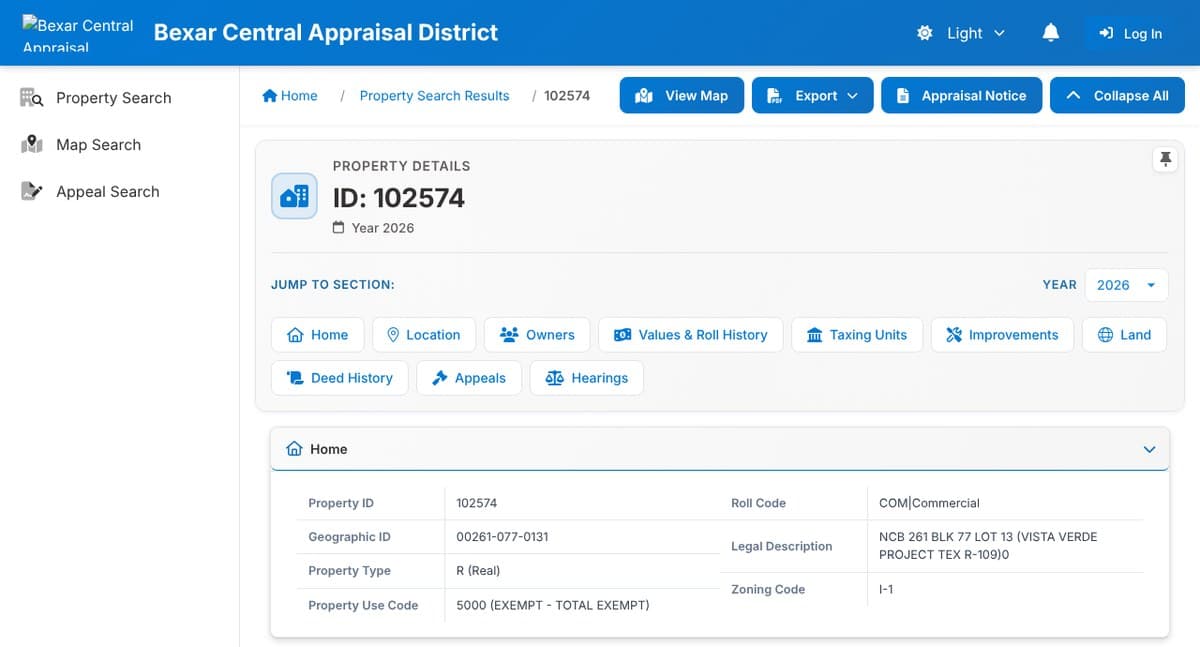Screen dimensions: 1200x647
Task: Click the Log In button
Action: pyautogui.click(x=1130, y=33)
